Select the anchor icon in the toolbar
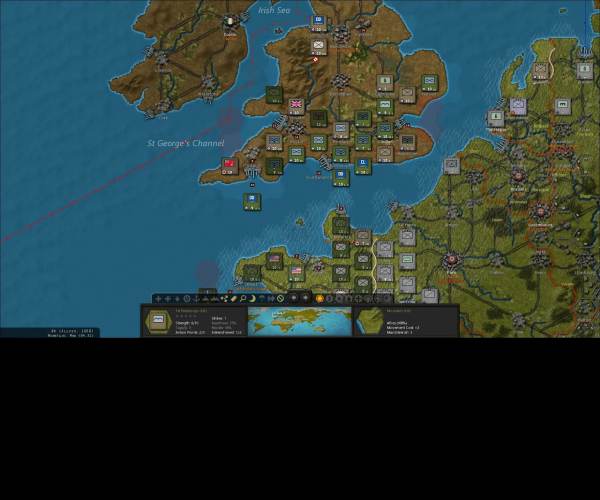Screen dimensions: 600x500 coord(196,299)
